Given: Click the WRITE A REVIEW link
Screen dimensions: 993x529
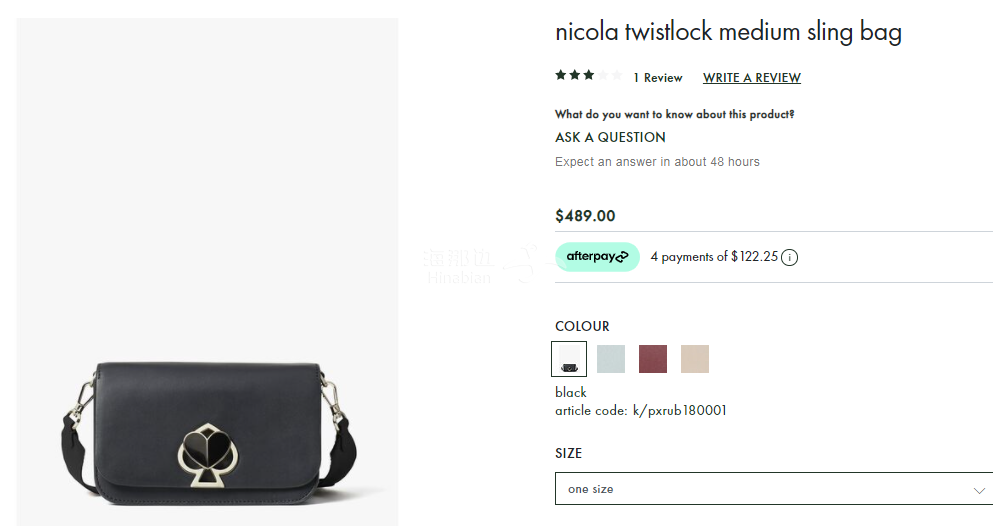Looking at the screenshot, I should point(752,78).
